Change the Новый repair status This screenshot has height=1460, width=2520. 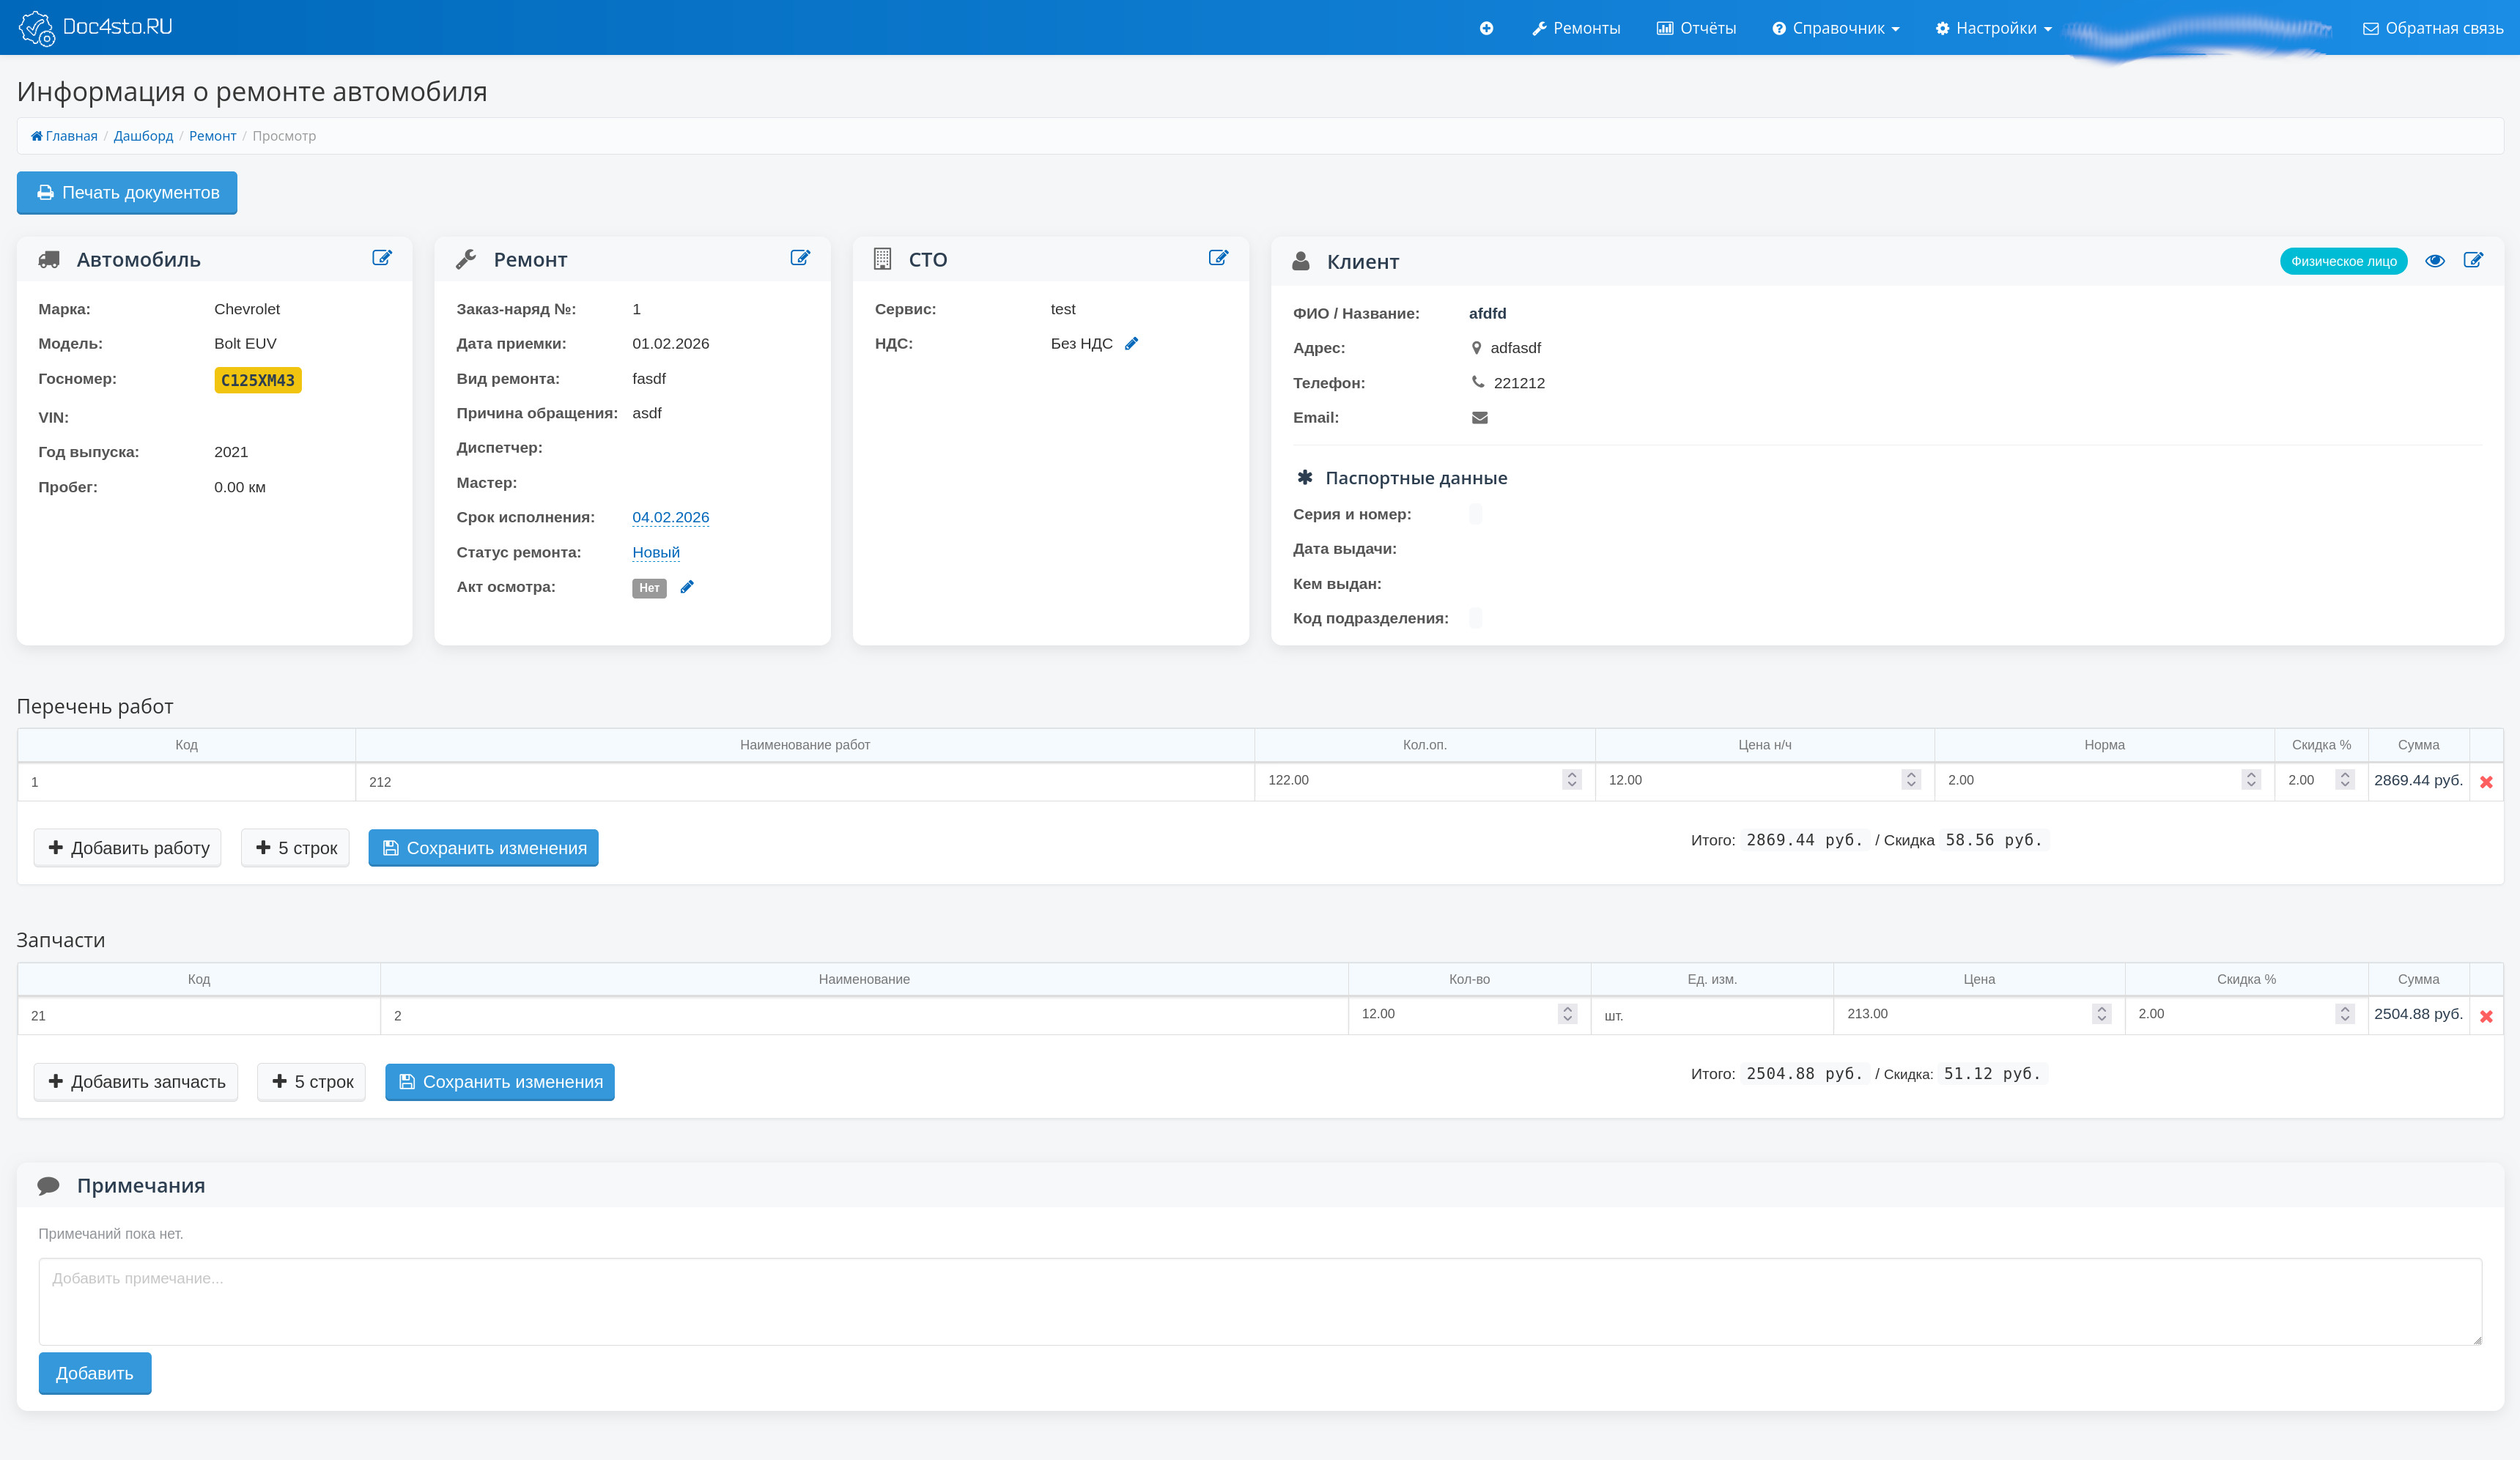pyautogui.click(x=656, y=552)
